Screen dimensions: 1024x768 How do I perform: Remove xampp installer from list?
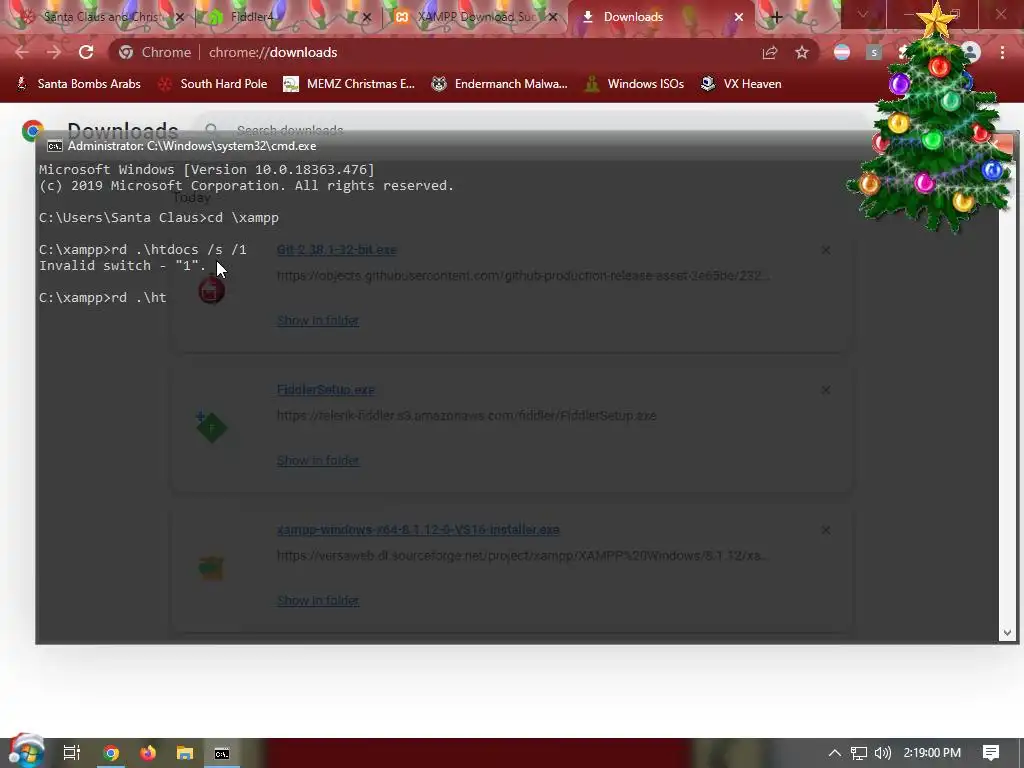click(x=825, y=530)
